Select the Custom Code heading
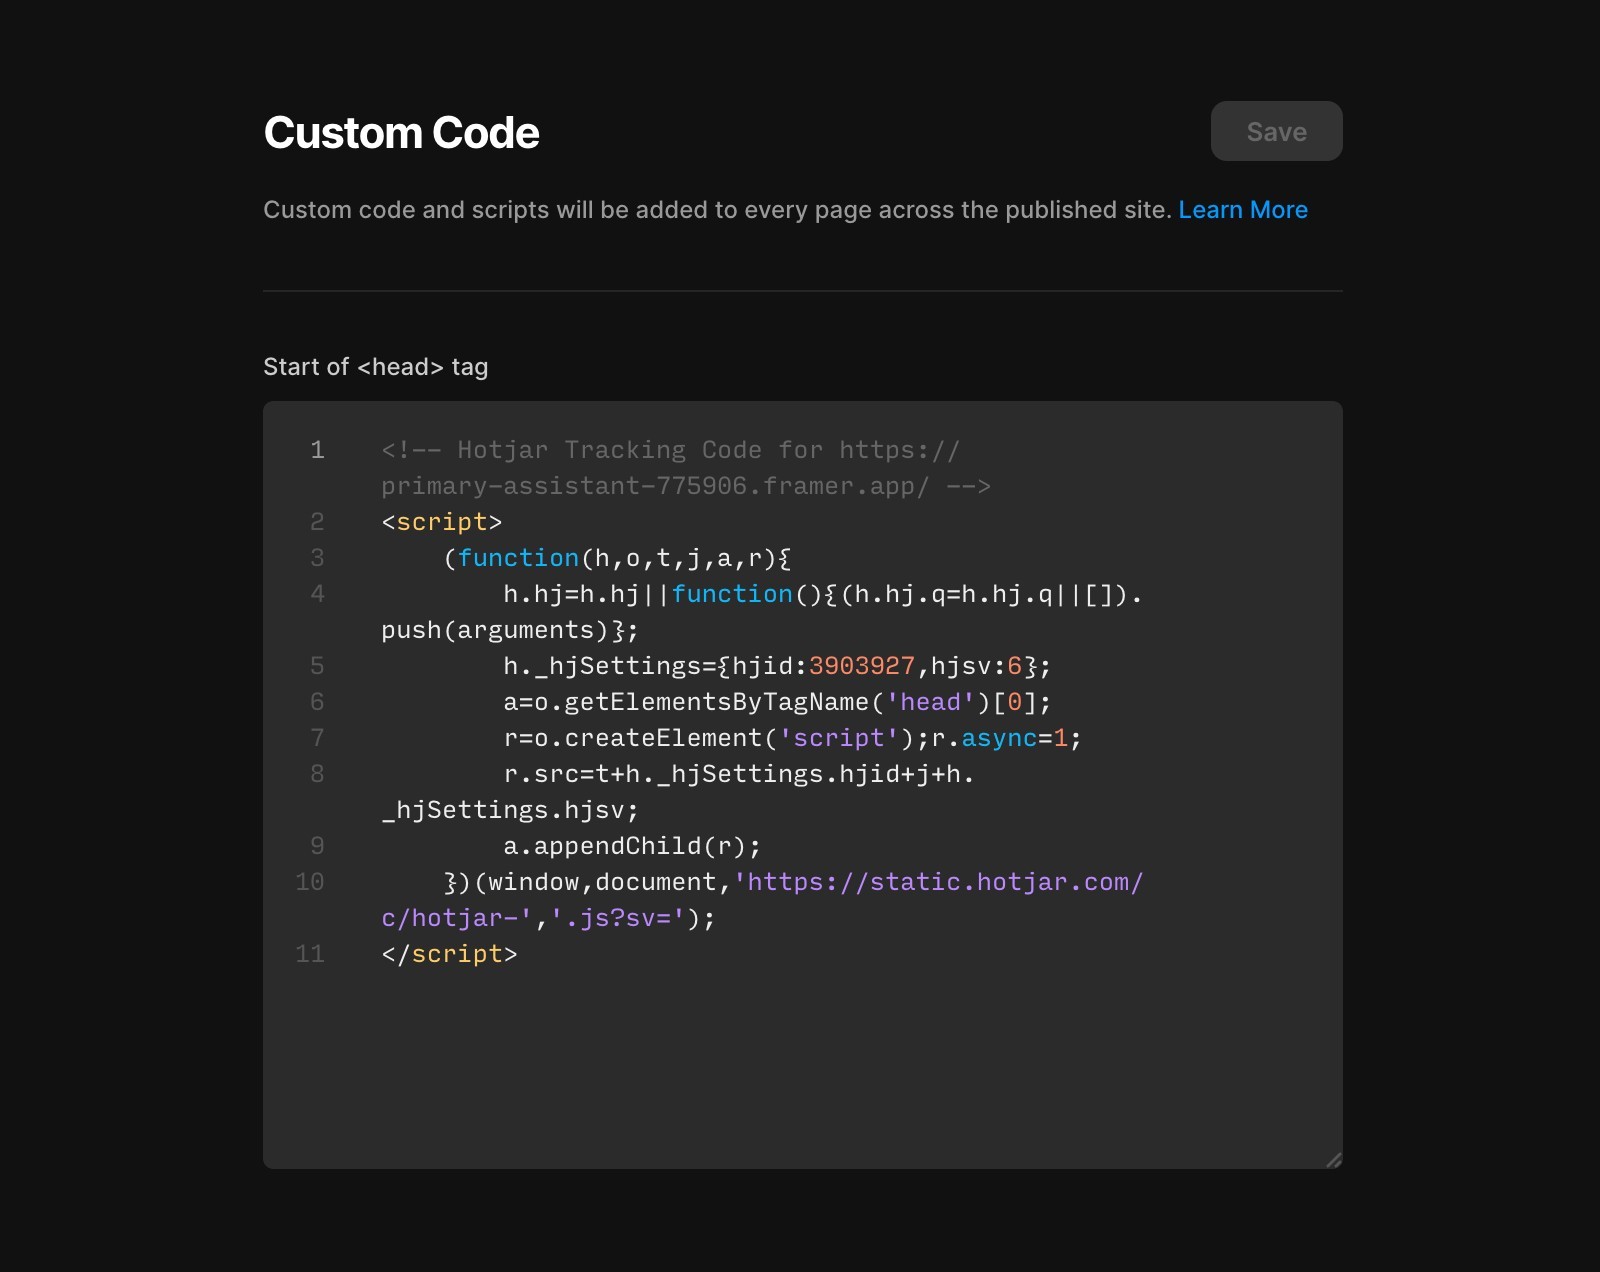 (x=400, y=132)
